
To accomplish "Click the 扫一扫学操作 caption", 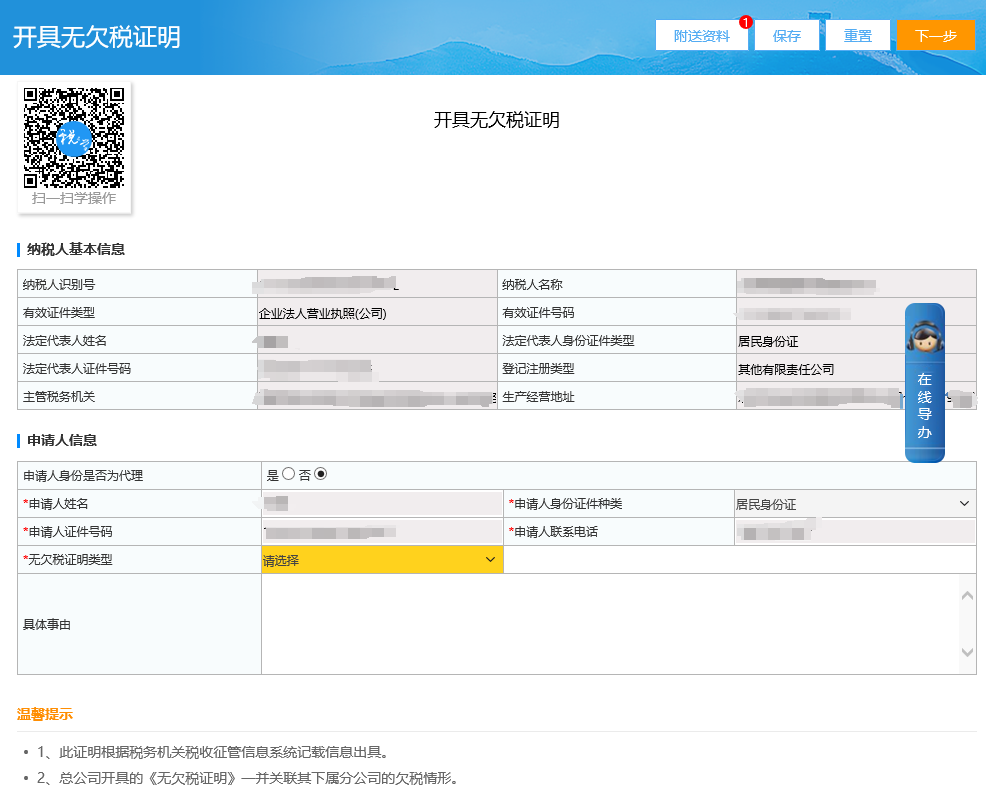I will (x=74, y=199).
